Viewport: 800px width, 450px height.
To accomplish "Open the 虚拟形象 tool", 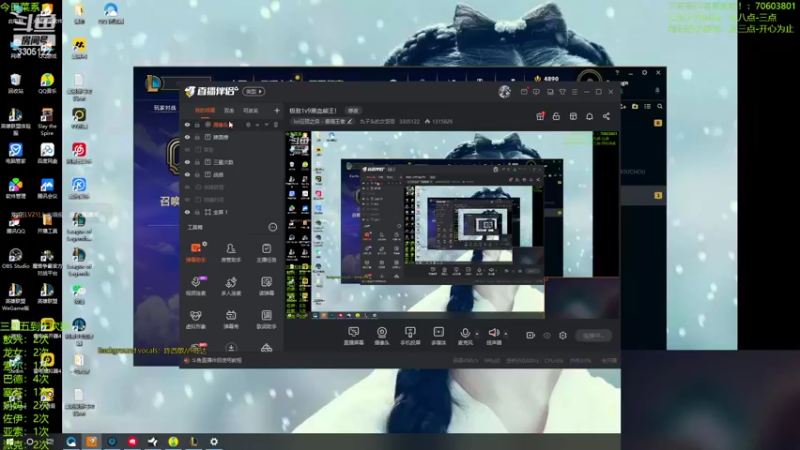I will pyautogui.click(x=195, y=319).
